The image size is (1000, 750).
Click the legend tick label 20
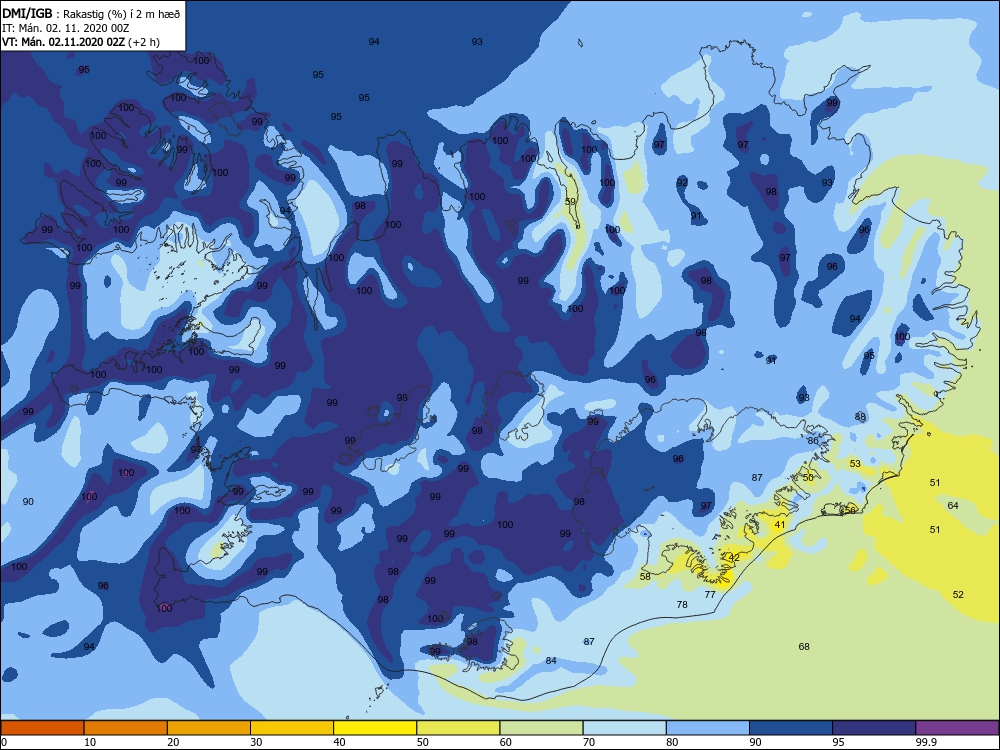click(x=173, y=742)
